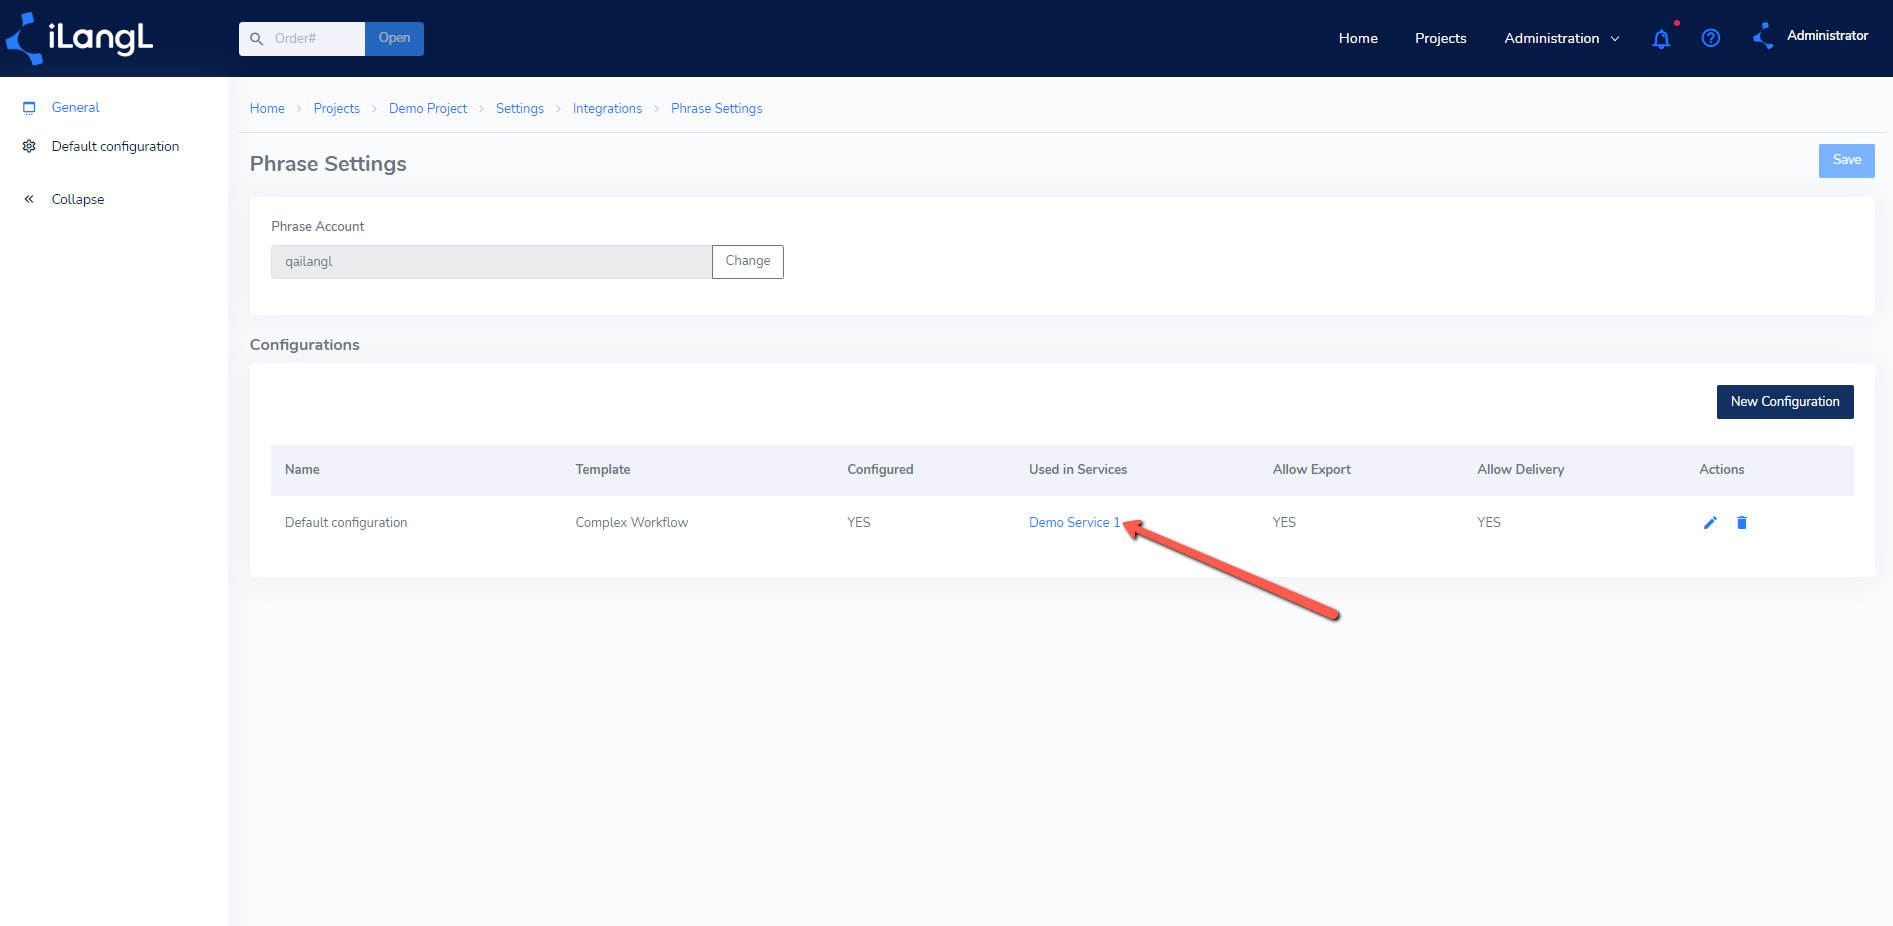The width and height of the screenshot is (1893, 926).
Task: Click the Change account button
Action: 747,262
